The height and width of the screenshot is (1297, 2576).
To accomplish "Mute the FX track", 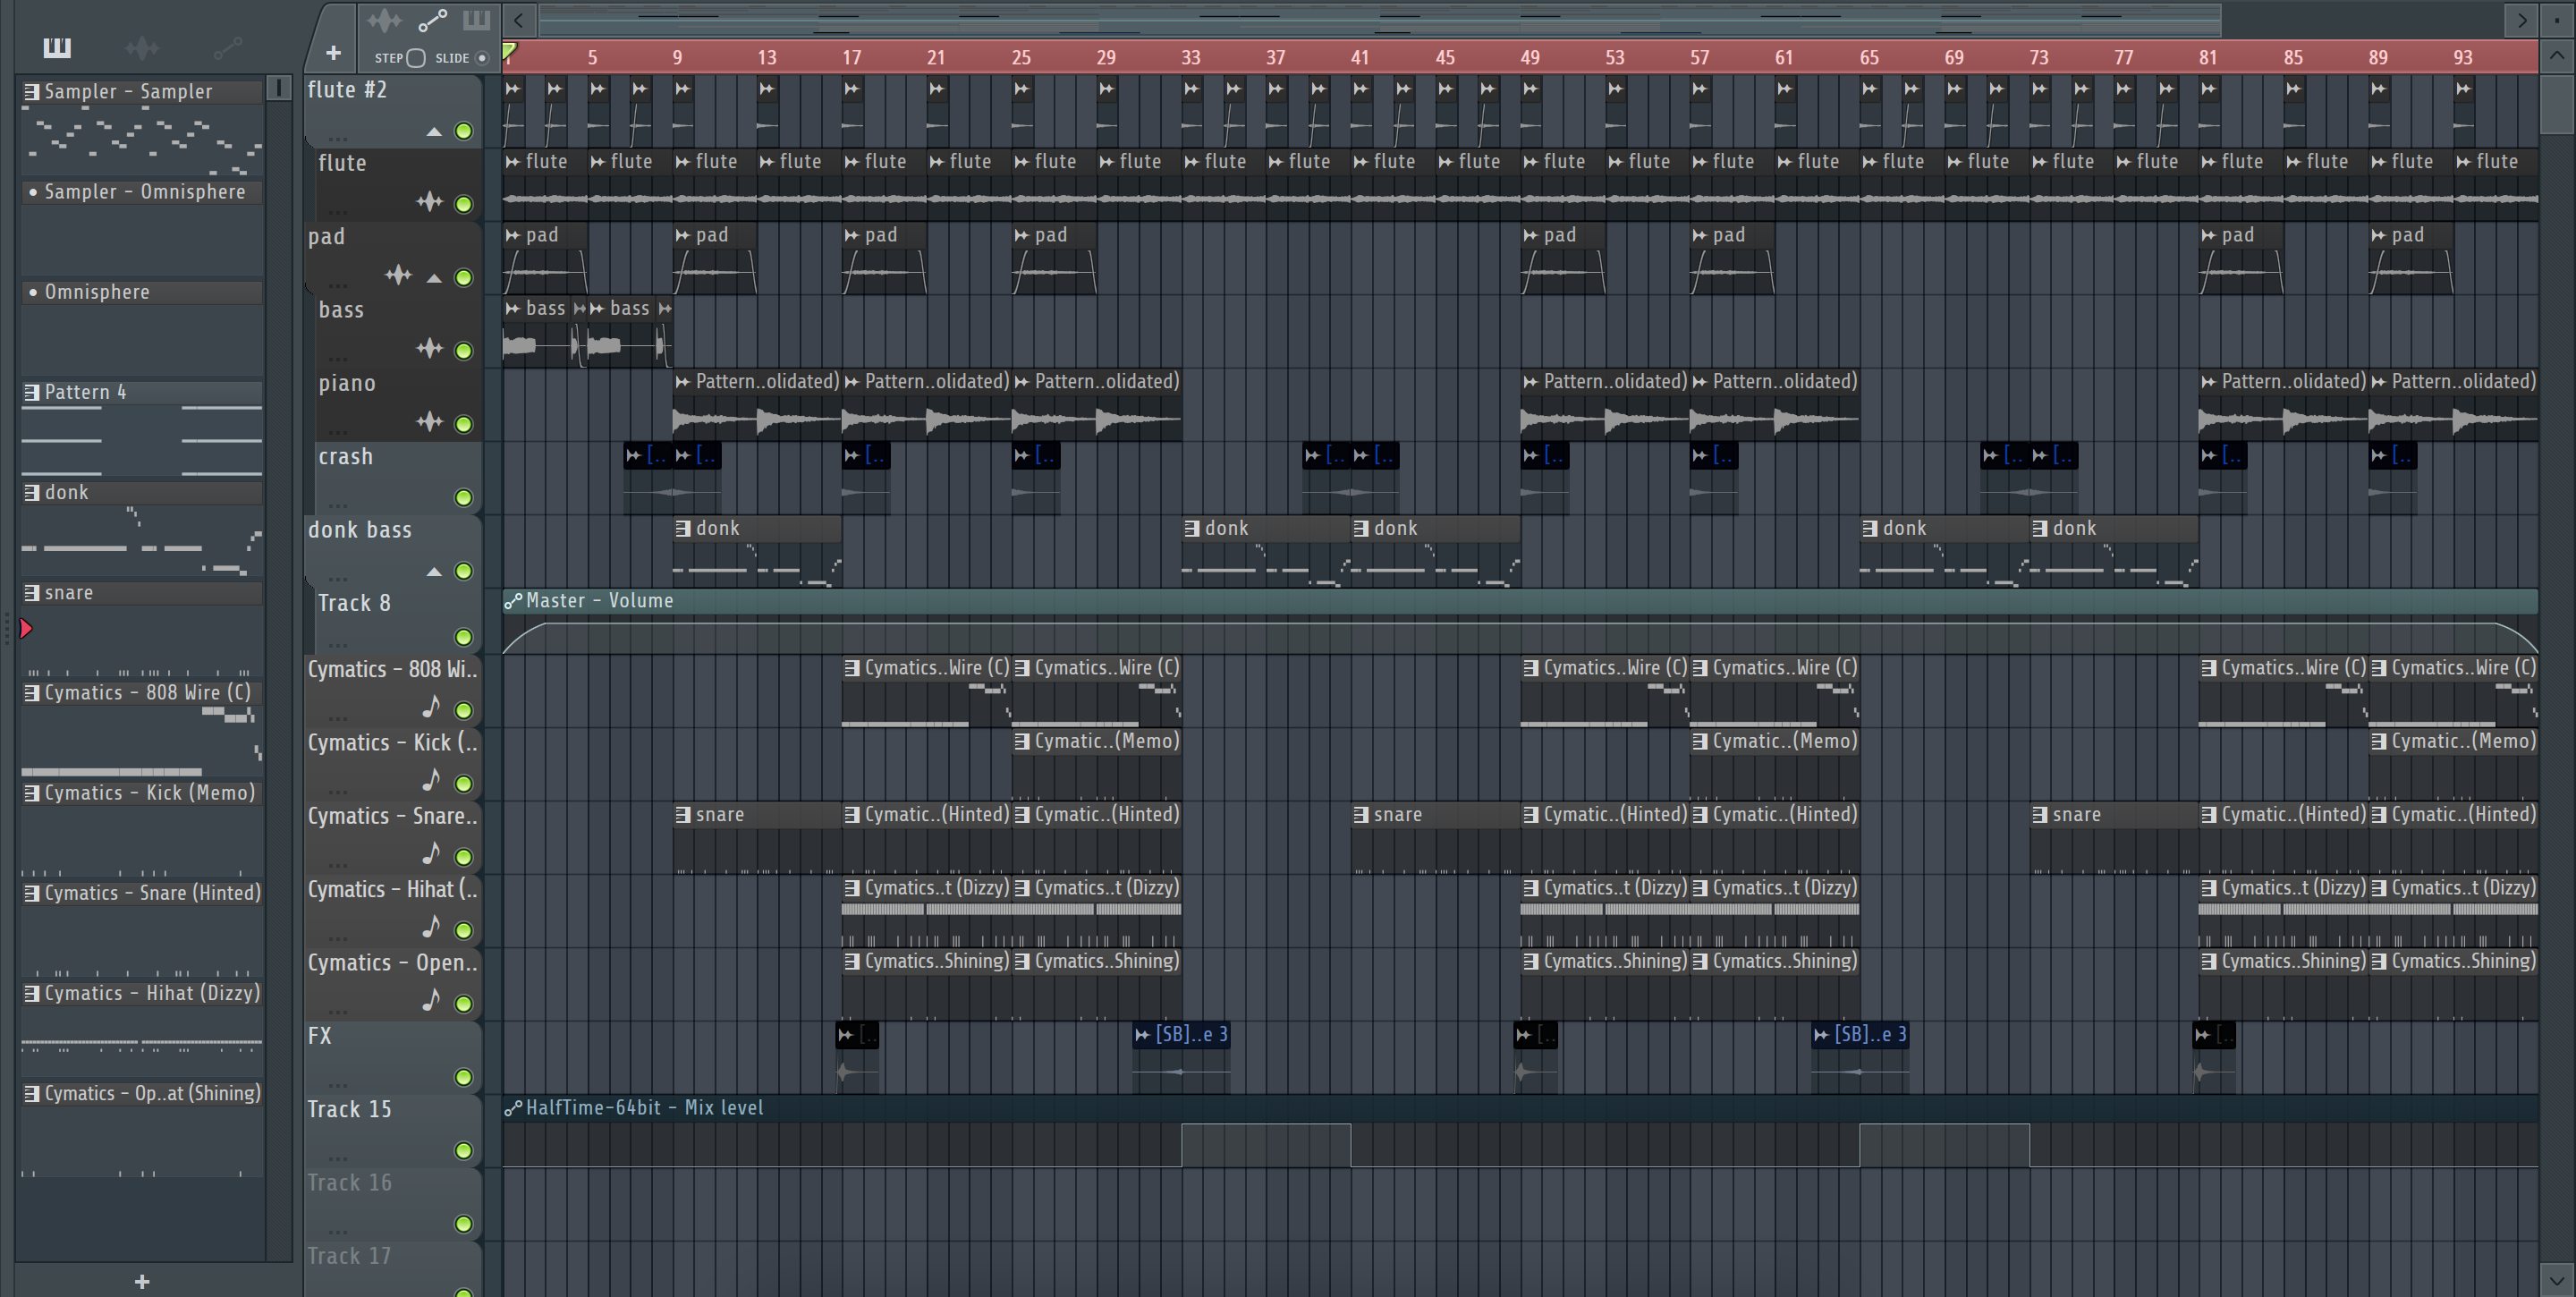I will click(464, 1077).
